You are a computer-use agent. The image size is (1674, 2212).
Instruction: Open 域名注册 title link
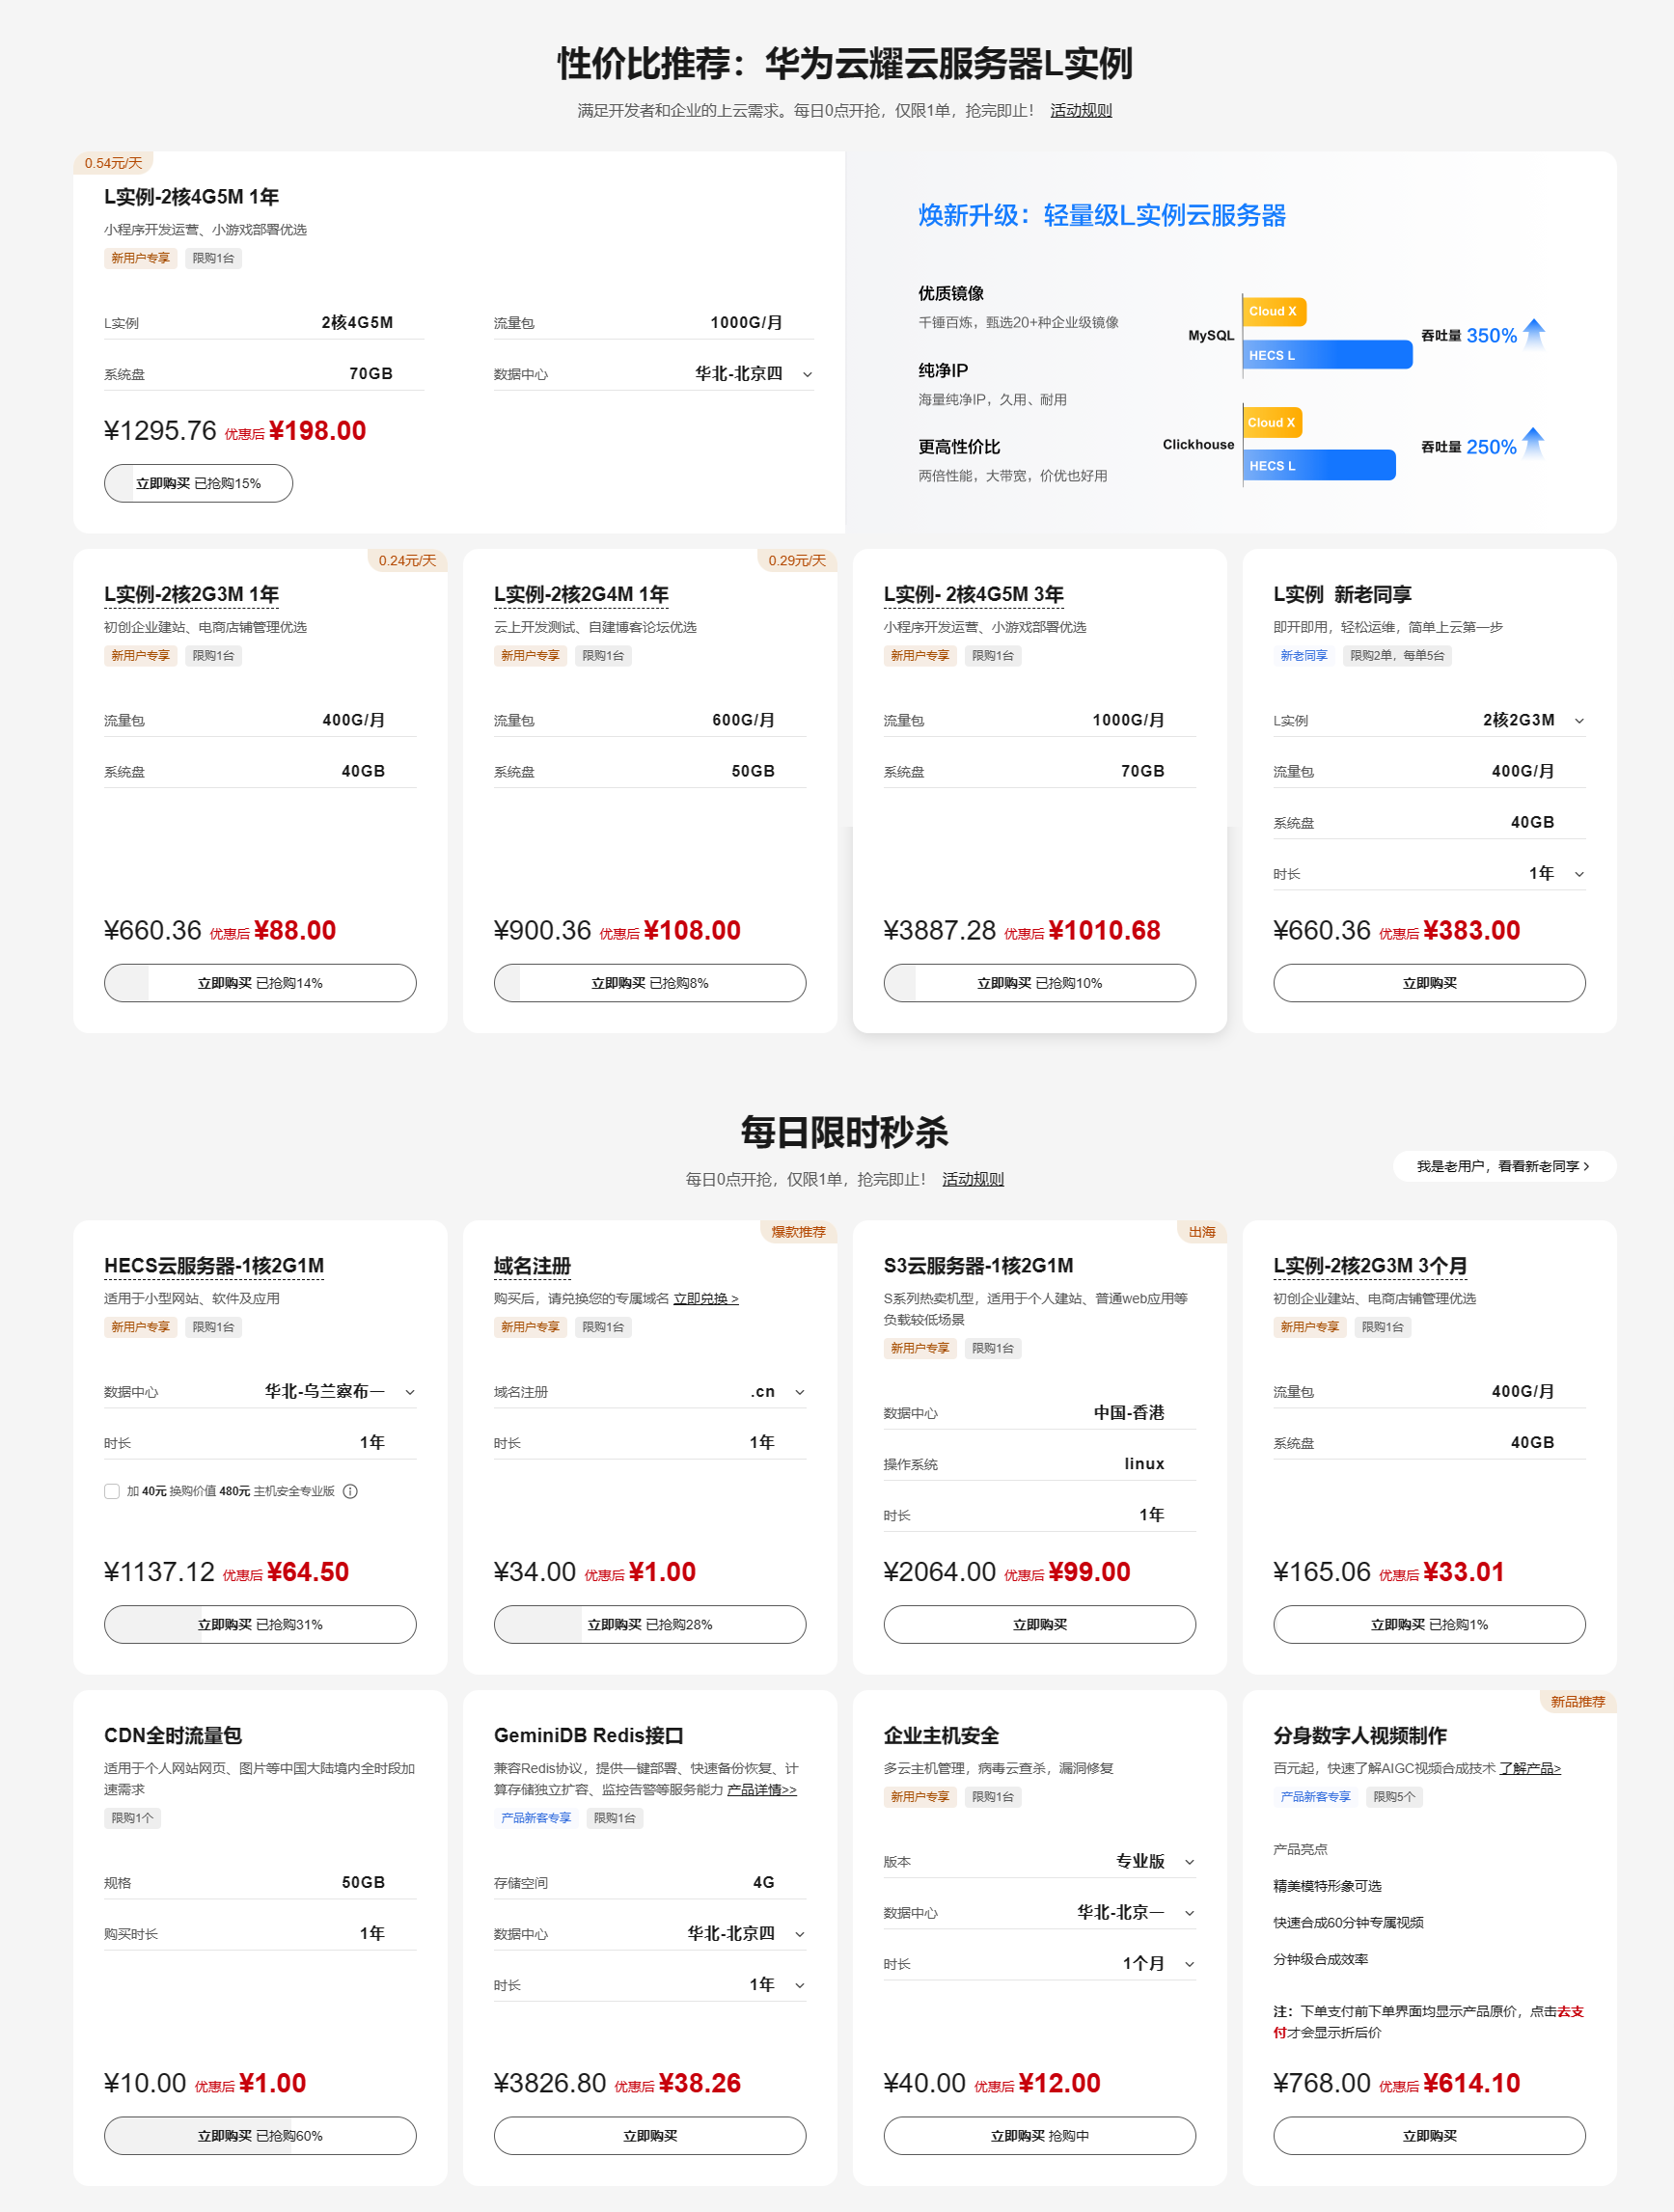pyautogui.click(x=532, y=1265)
